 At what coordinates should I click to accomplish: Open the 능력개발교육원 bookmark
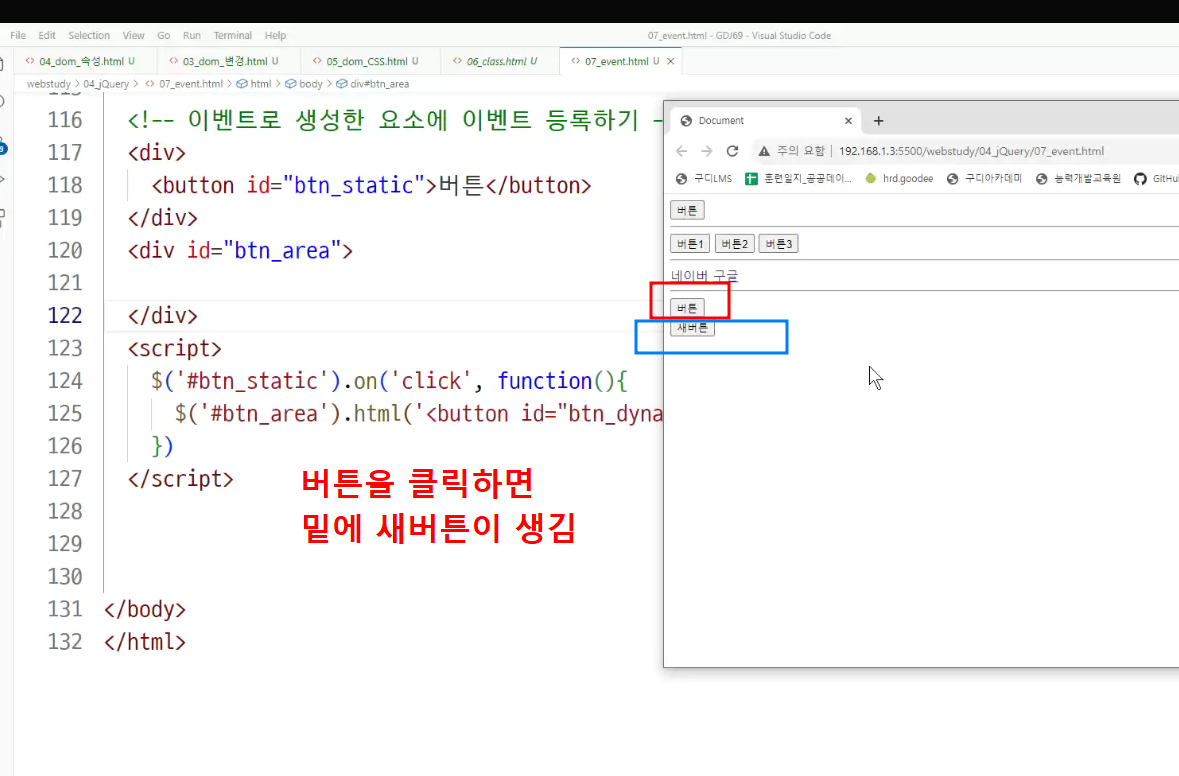[1078, 178]
